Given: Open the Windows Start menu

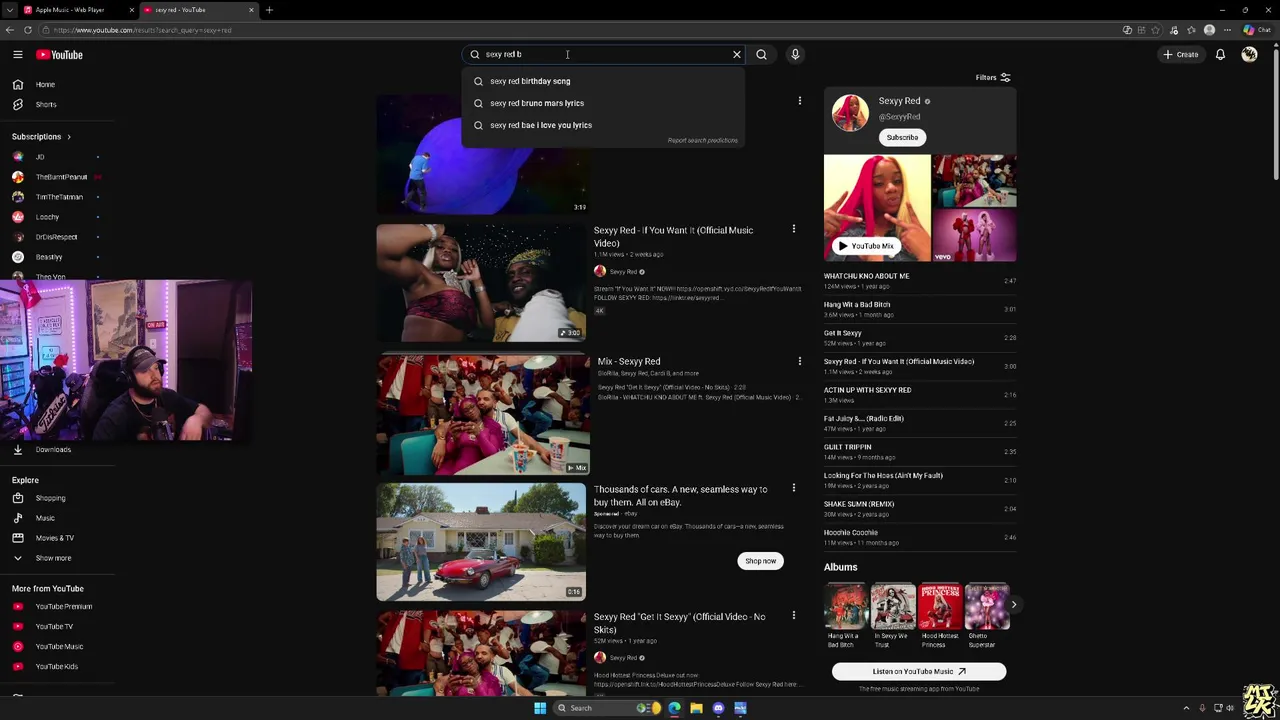Looking at the screenshot, I should pyautogui.click(x=540, y=708).
